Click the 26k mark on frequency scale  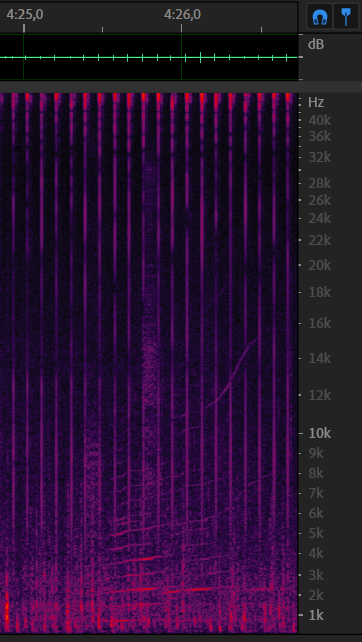320,200
